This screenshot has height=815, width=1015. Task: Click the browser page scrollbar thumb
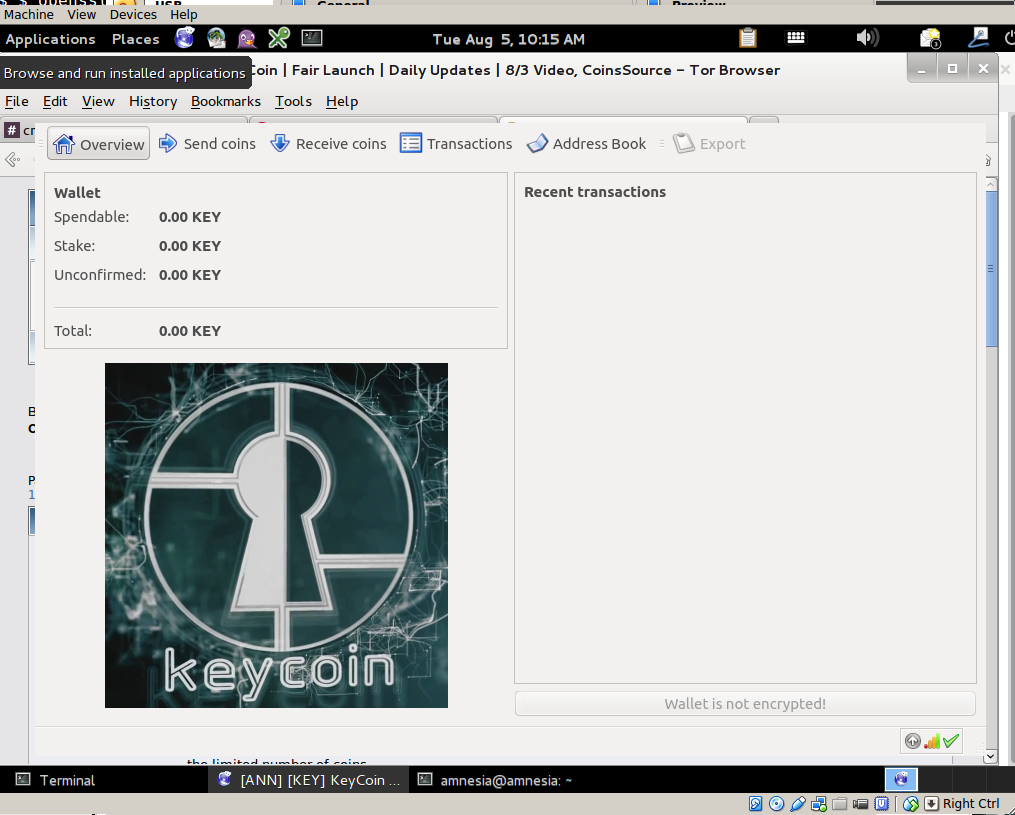(x=991, y=269)
